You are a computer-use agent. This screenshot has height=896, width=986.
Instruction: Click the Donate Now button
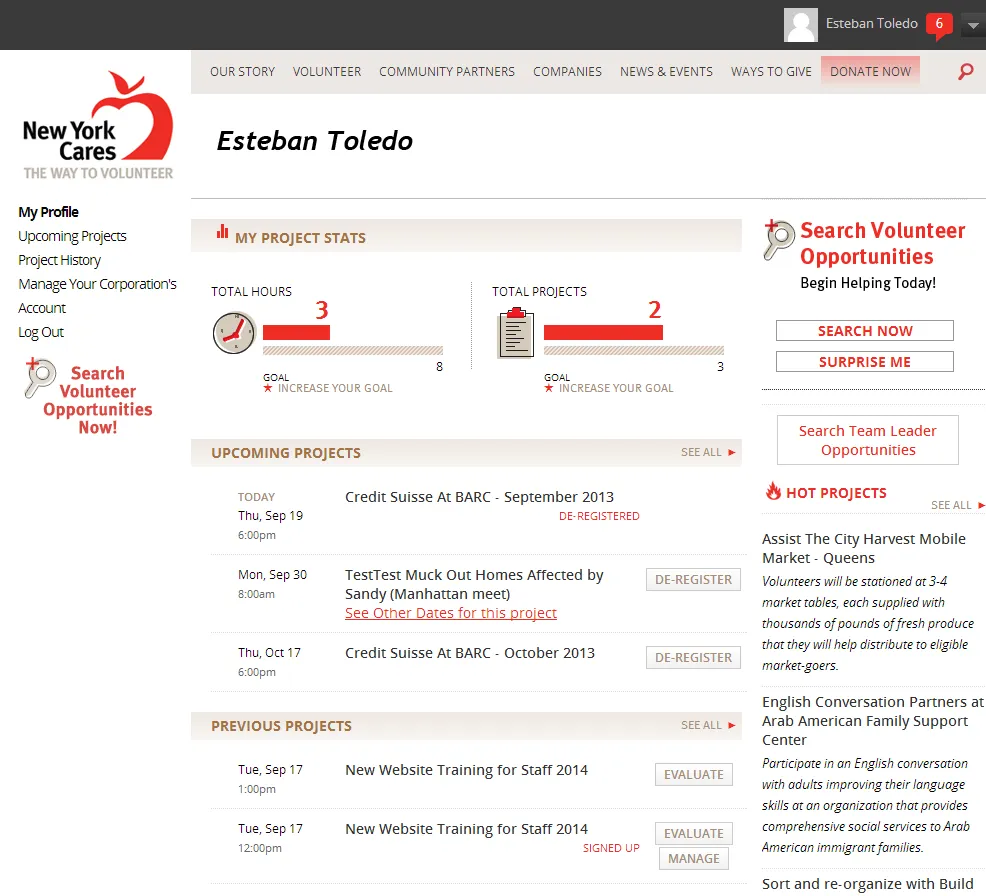tap(870, 71)
